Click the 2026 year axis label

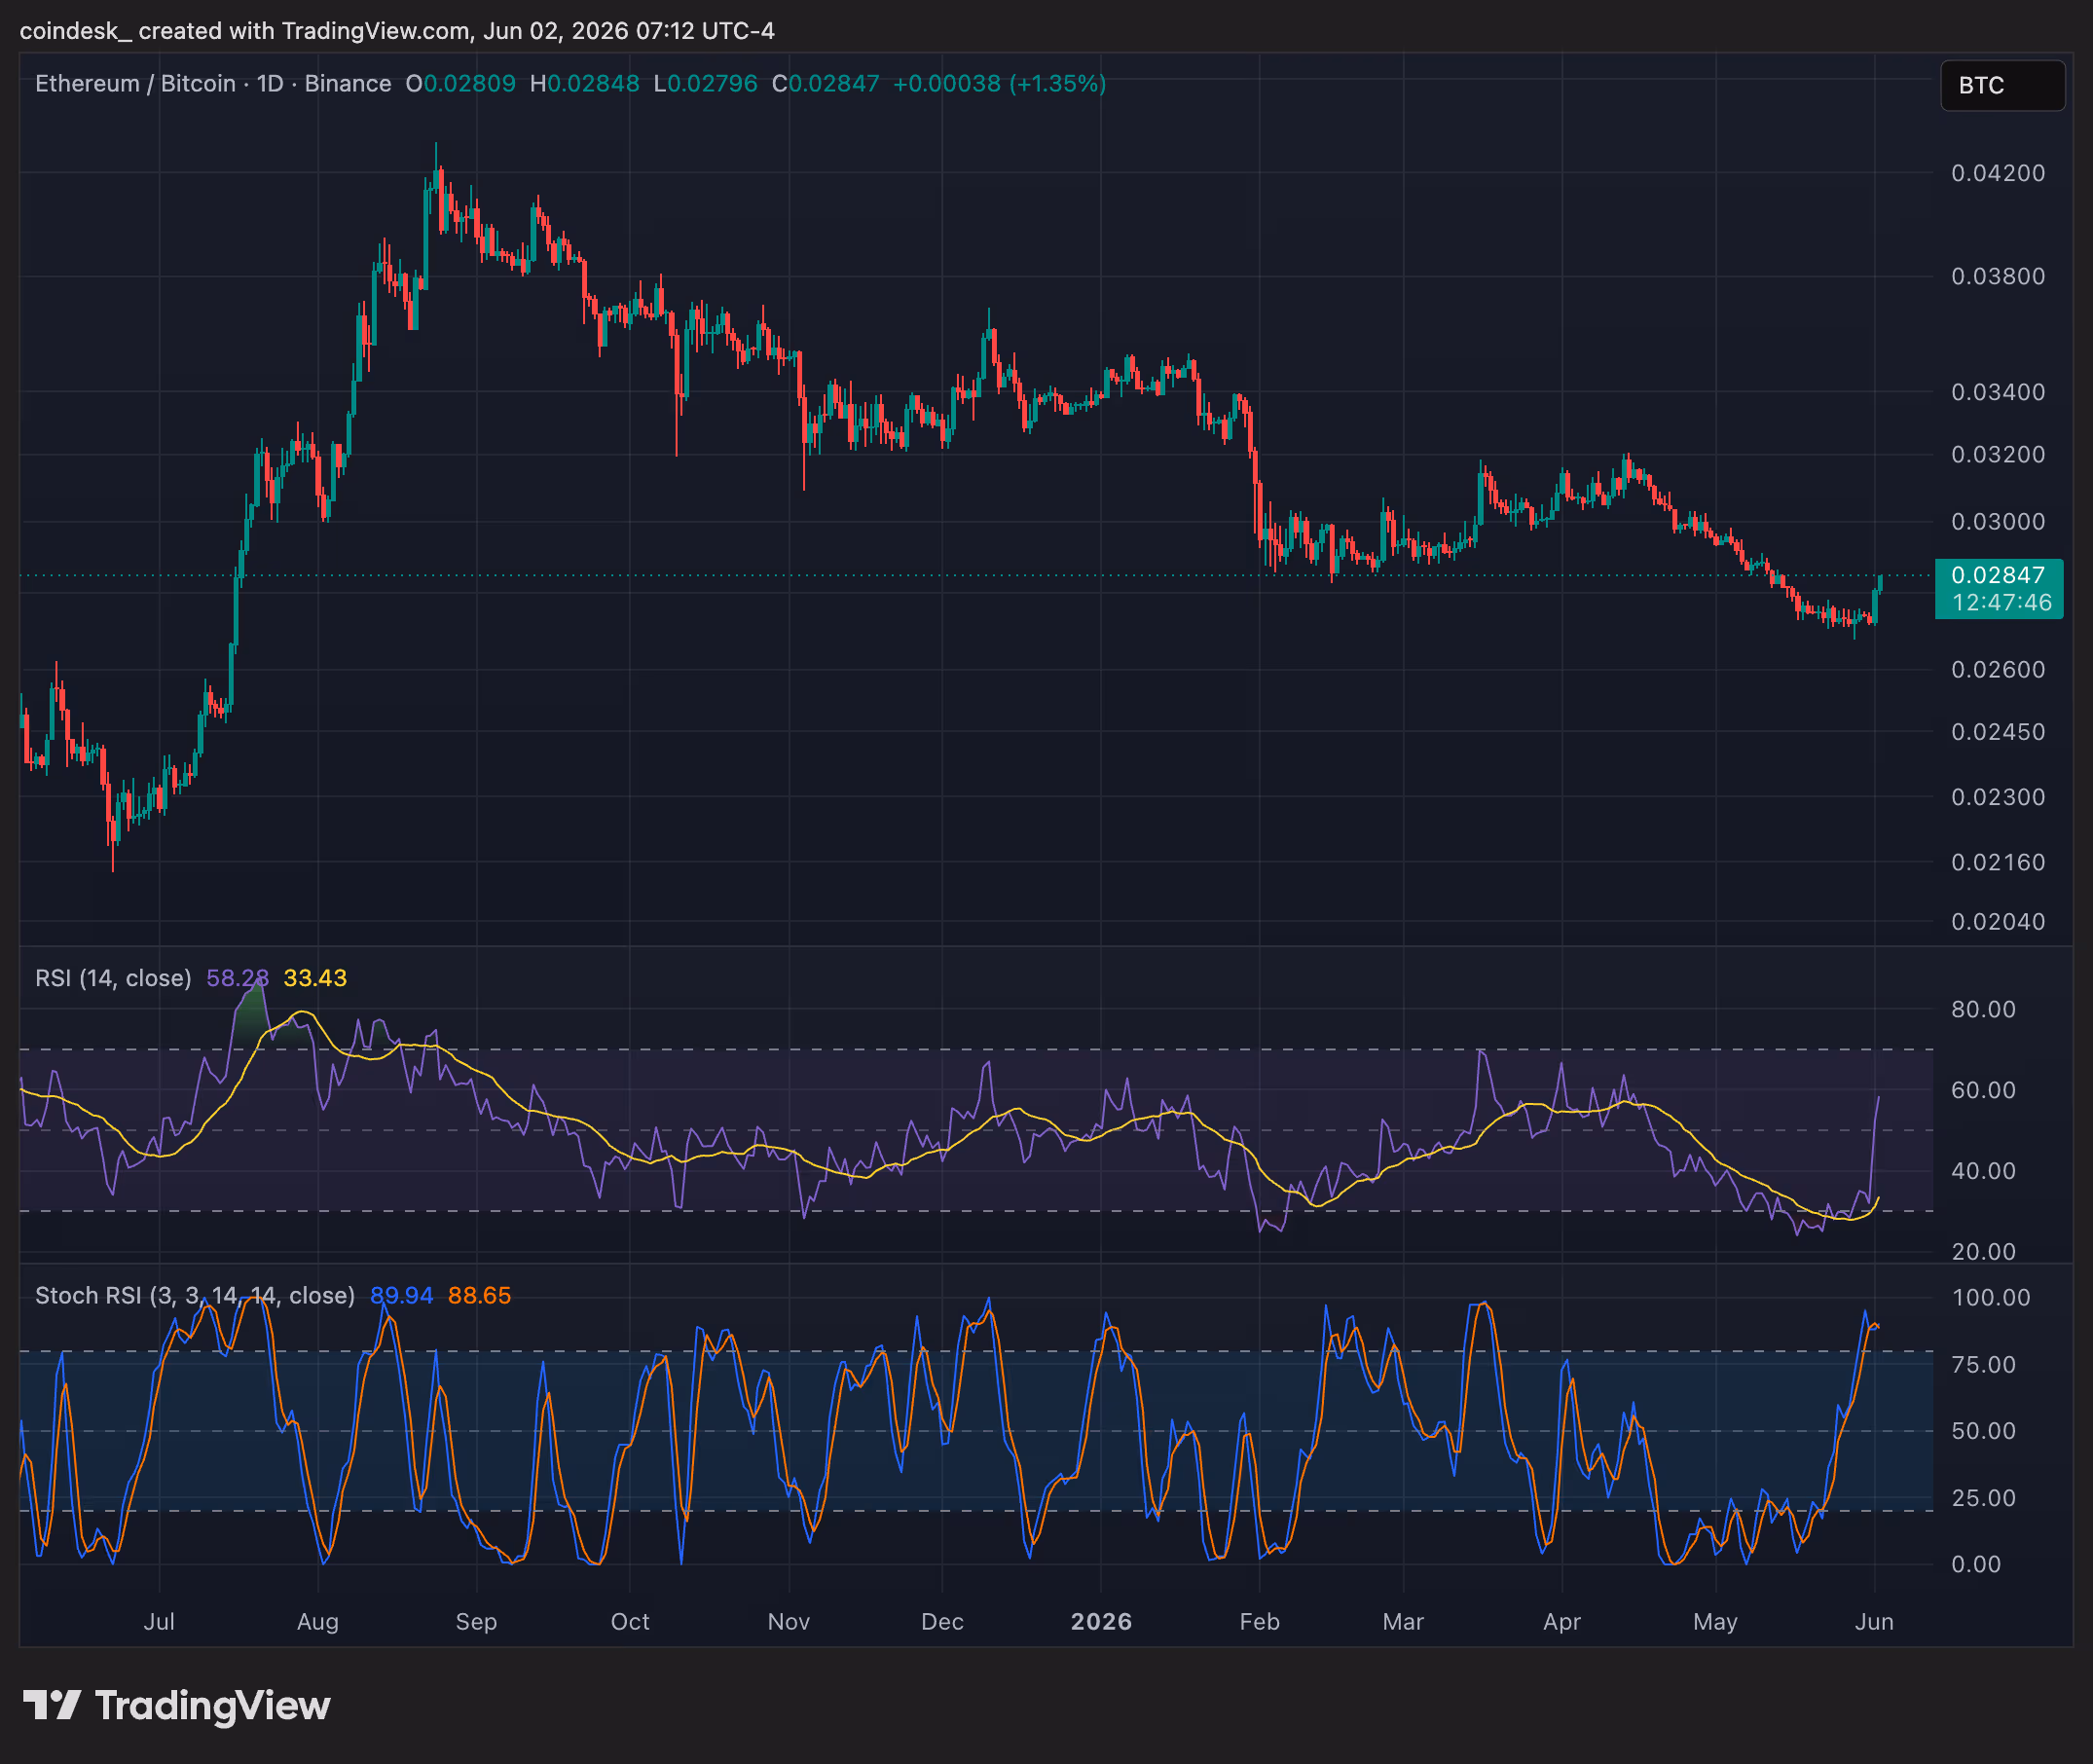click(1101, 1621)
